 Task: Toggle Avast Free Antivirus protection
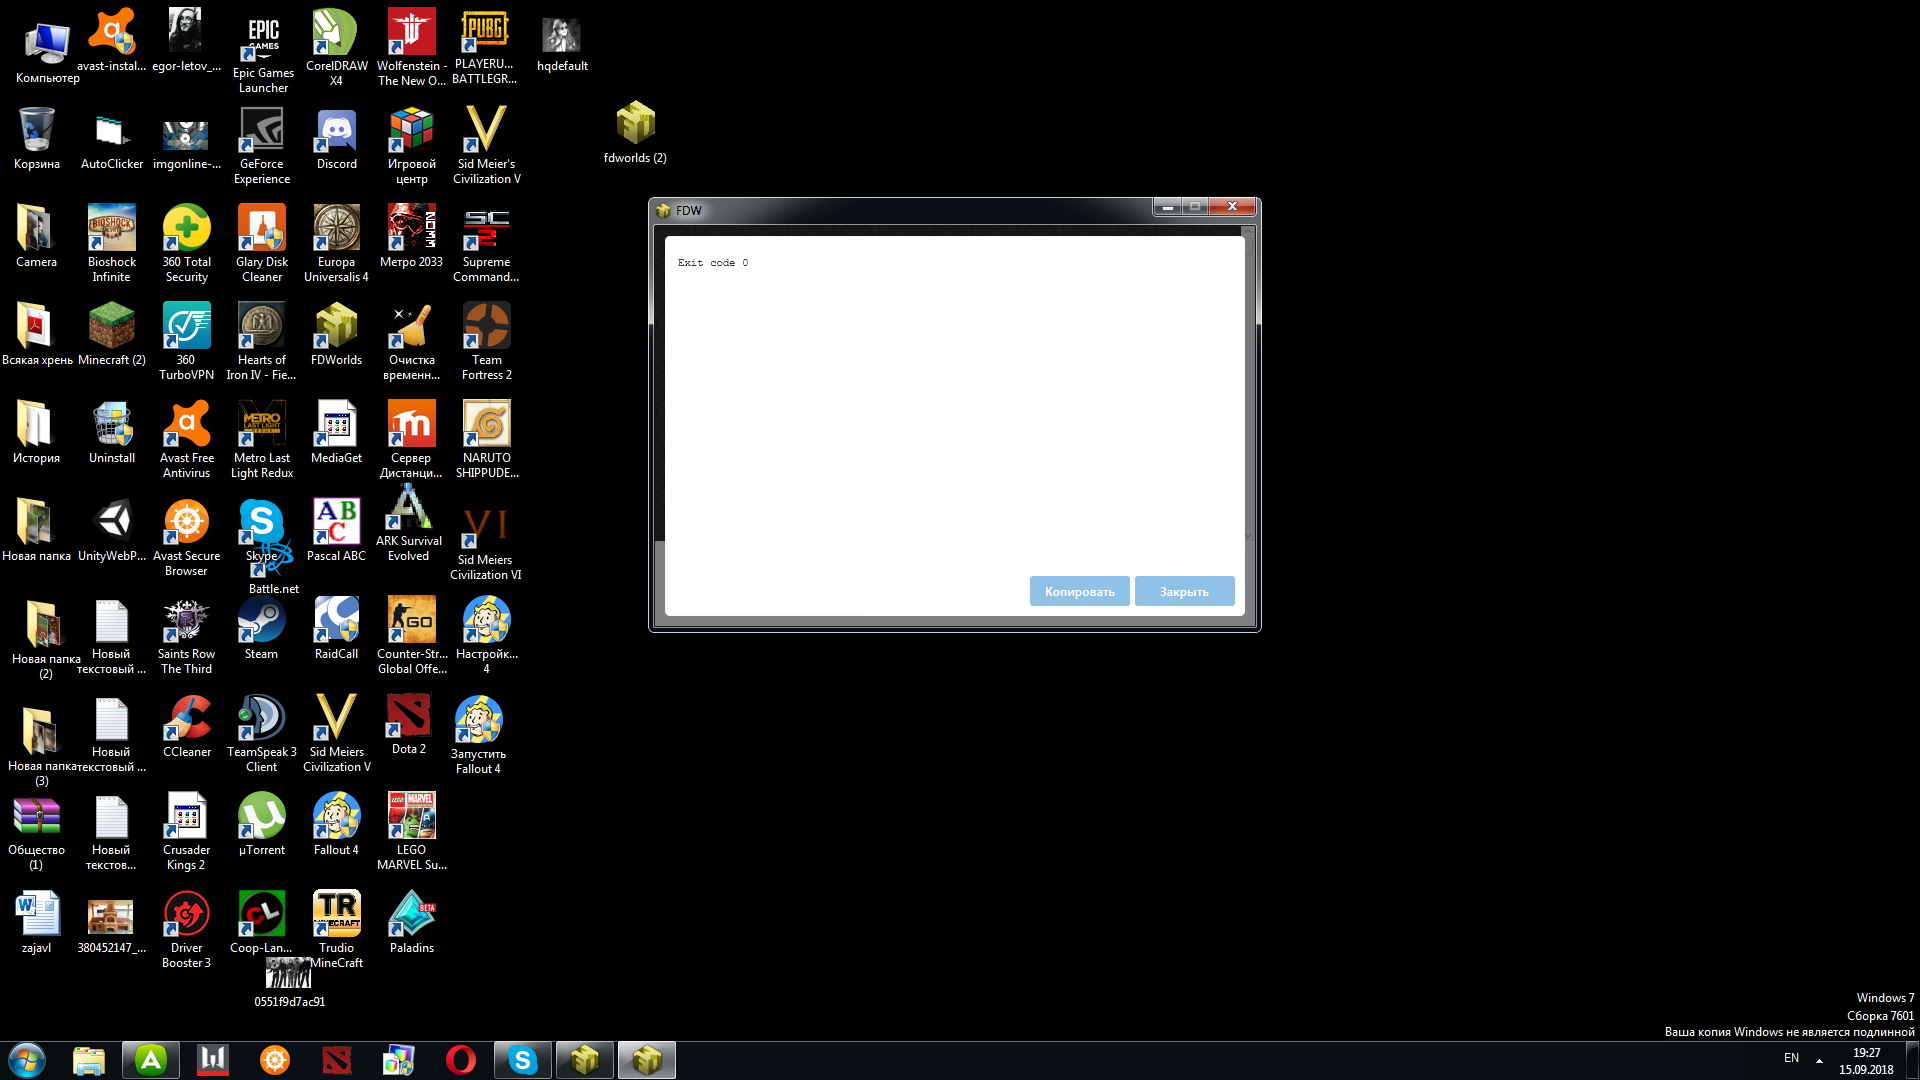186,436
